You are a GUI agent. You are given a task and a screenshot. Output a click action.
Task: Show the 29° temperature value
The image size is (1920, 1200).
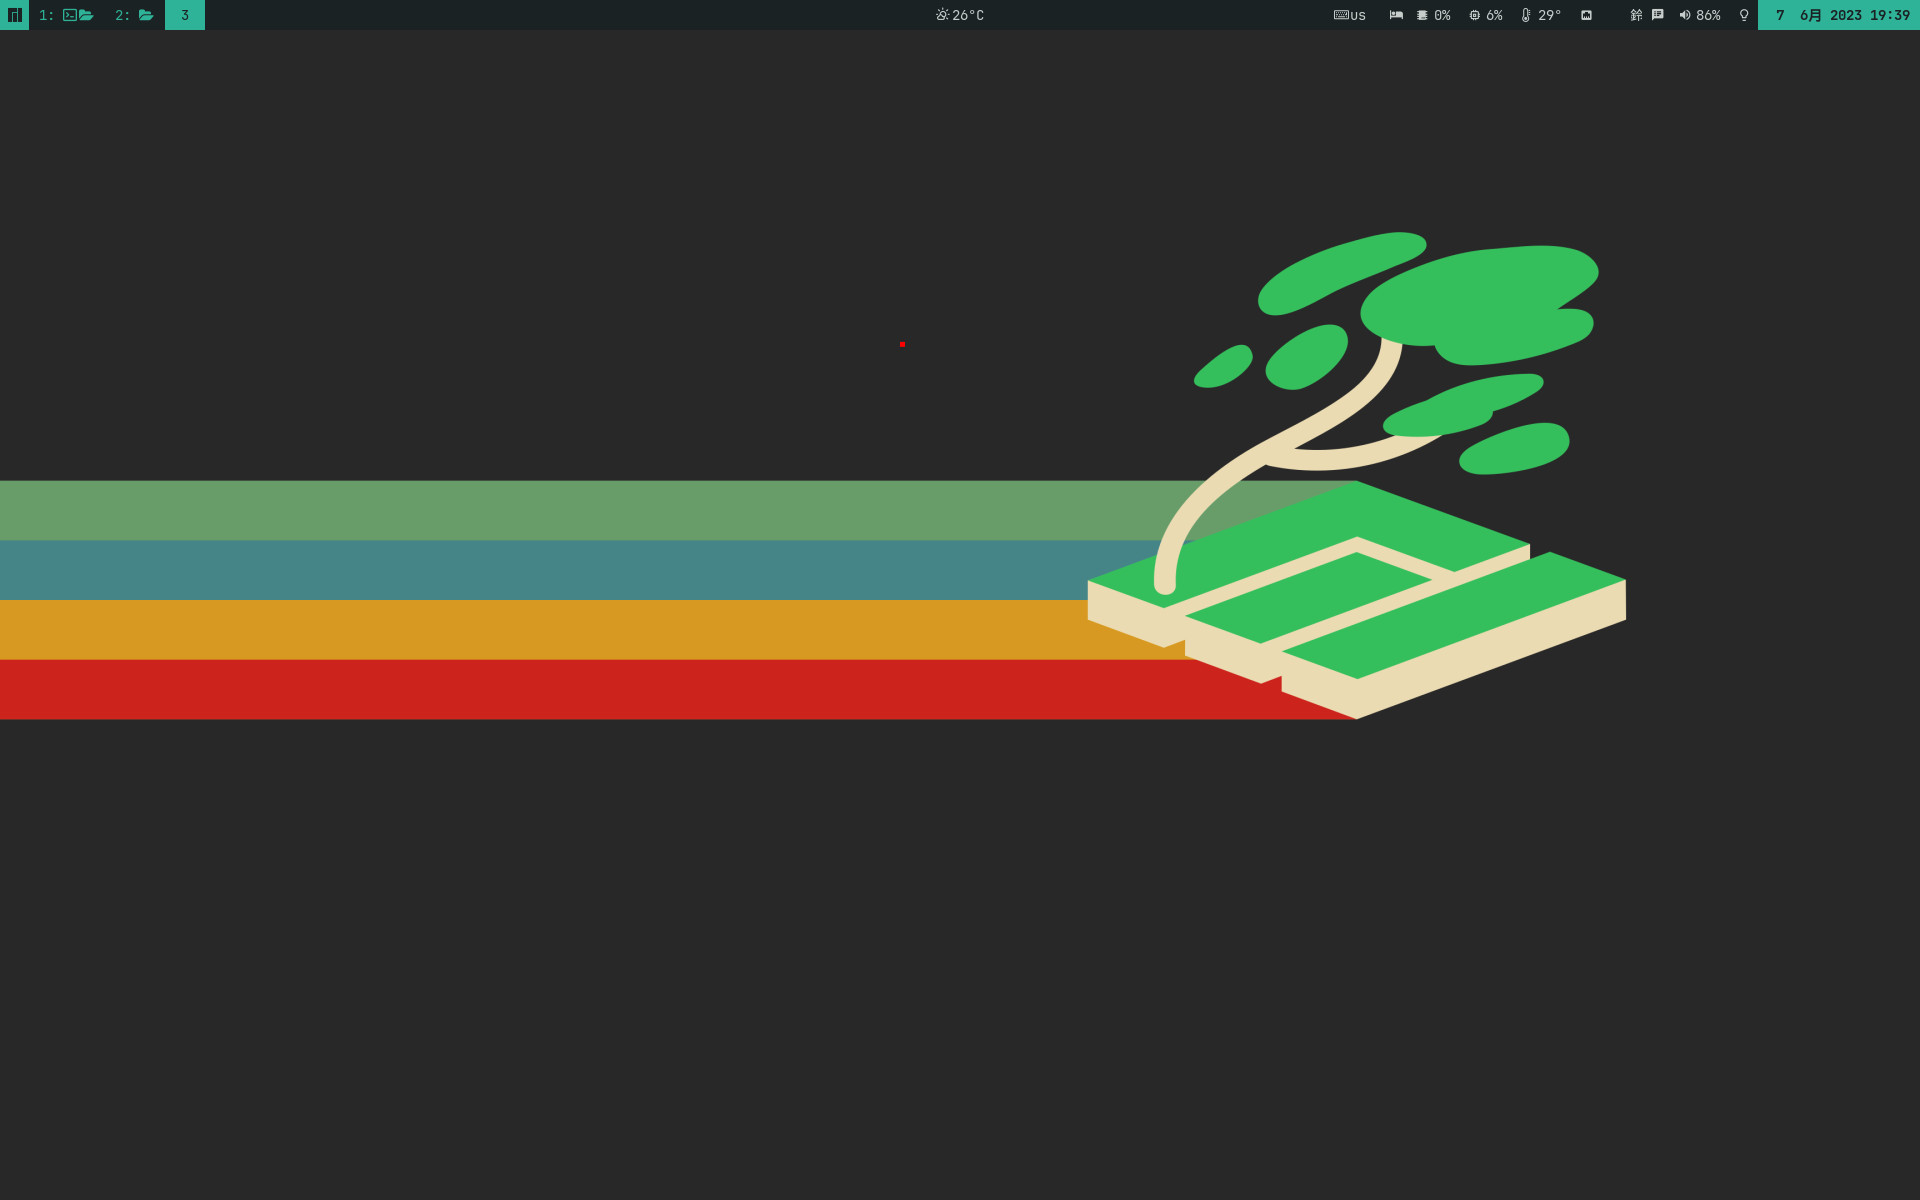(x=1549, y=15)
